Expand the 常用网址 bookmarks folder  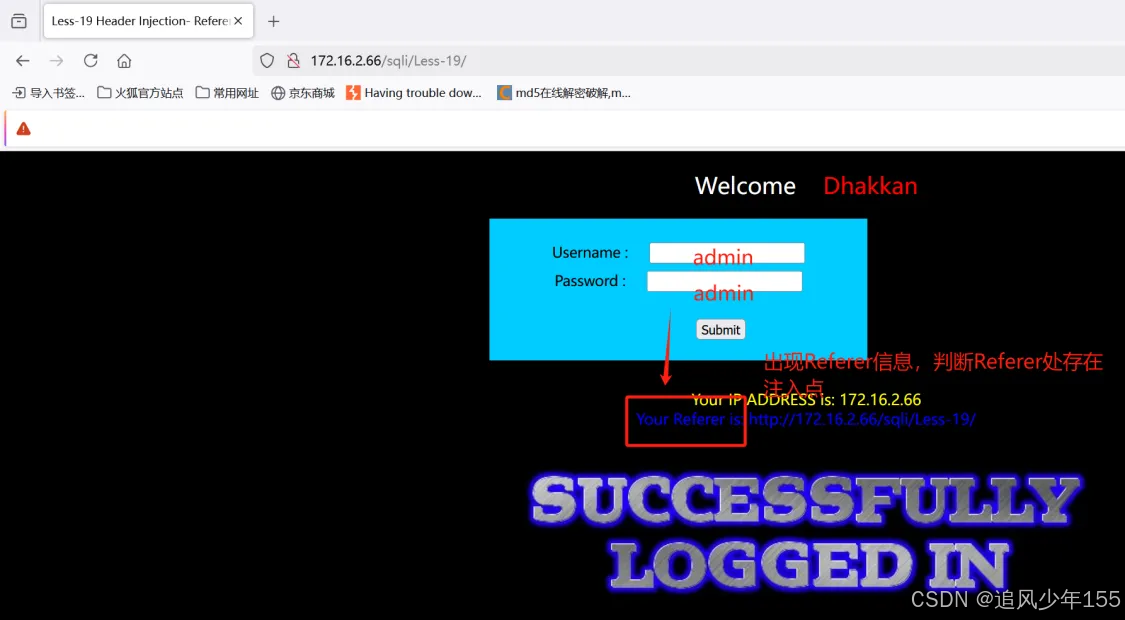click(x=226, y=92)
